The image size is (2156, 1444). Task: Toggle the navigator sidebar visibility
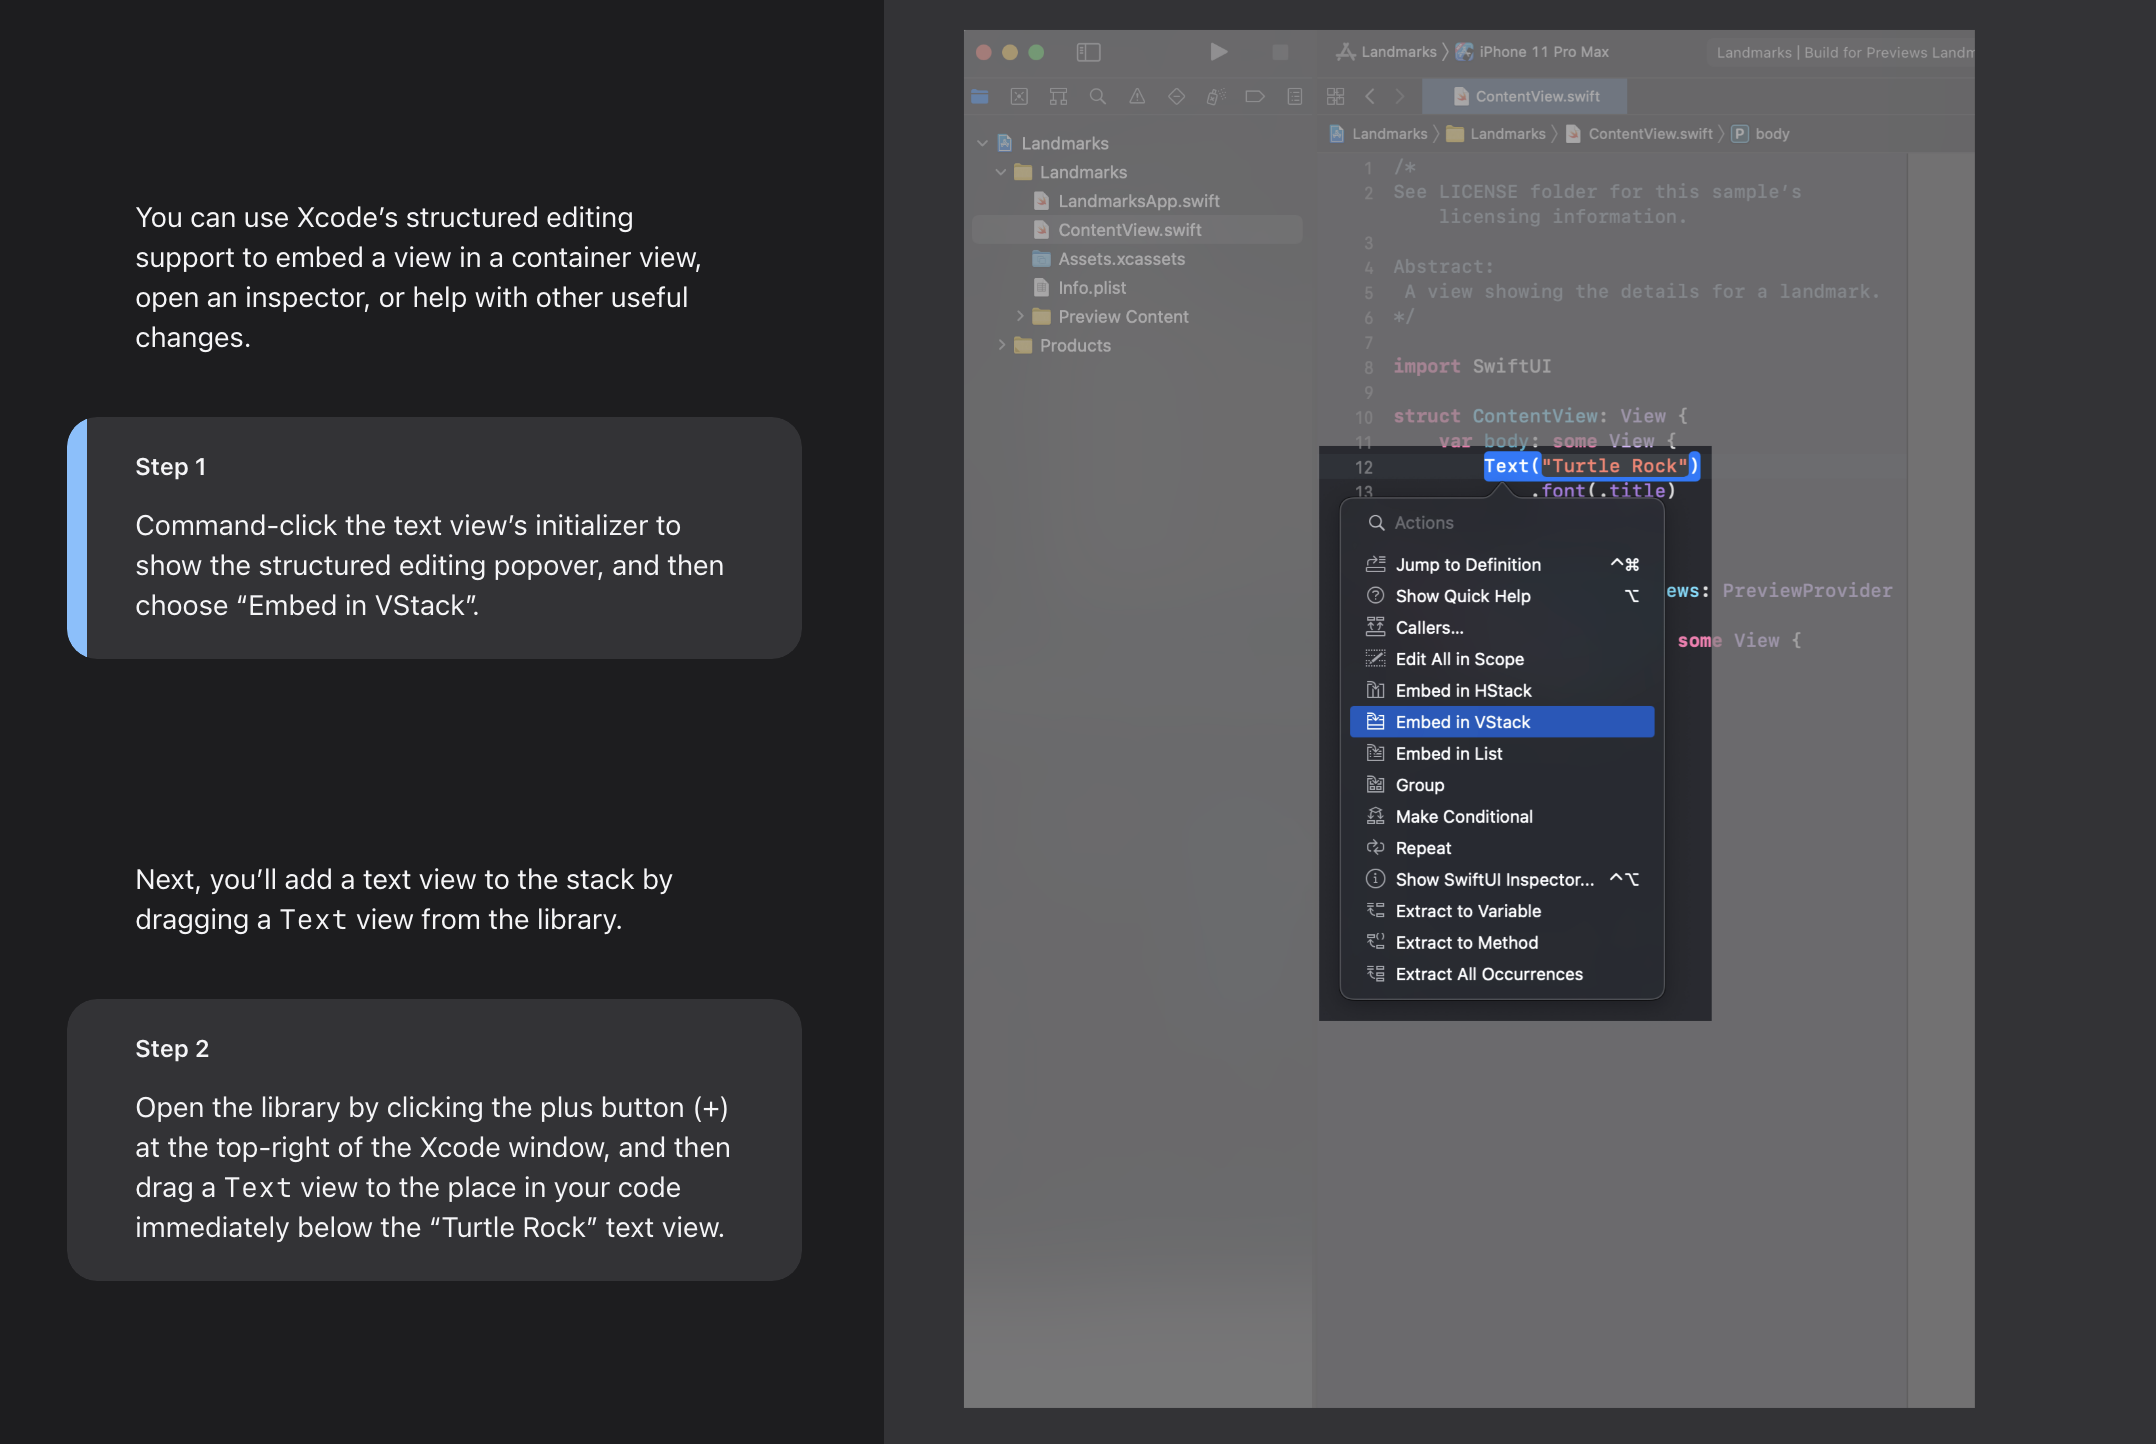point(1088,52)
